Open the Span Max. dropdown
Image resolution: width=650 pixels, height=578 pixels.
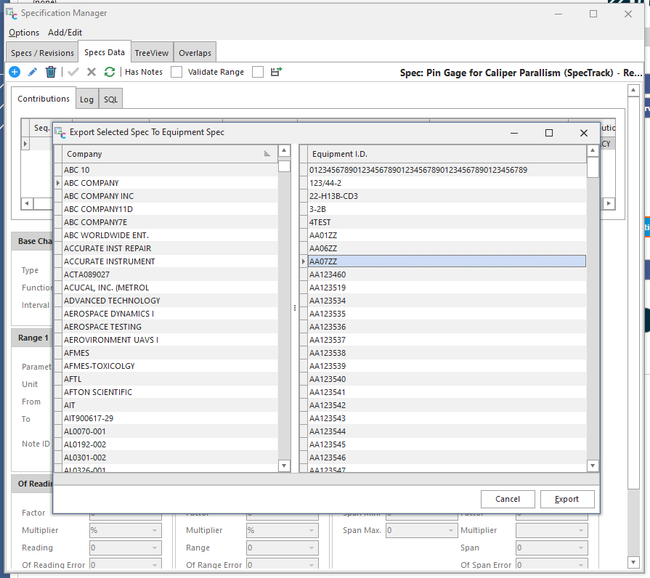[x=451, y=530]
